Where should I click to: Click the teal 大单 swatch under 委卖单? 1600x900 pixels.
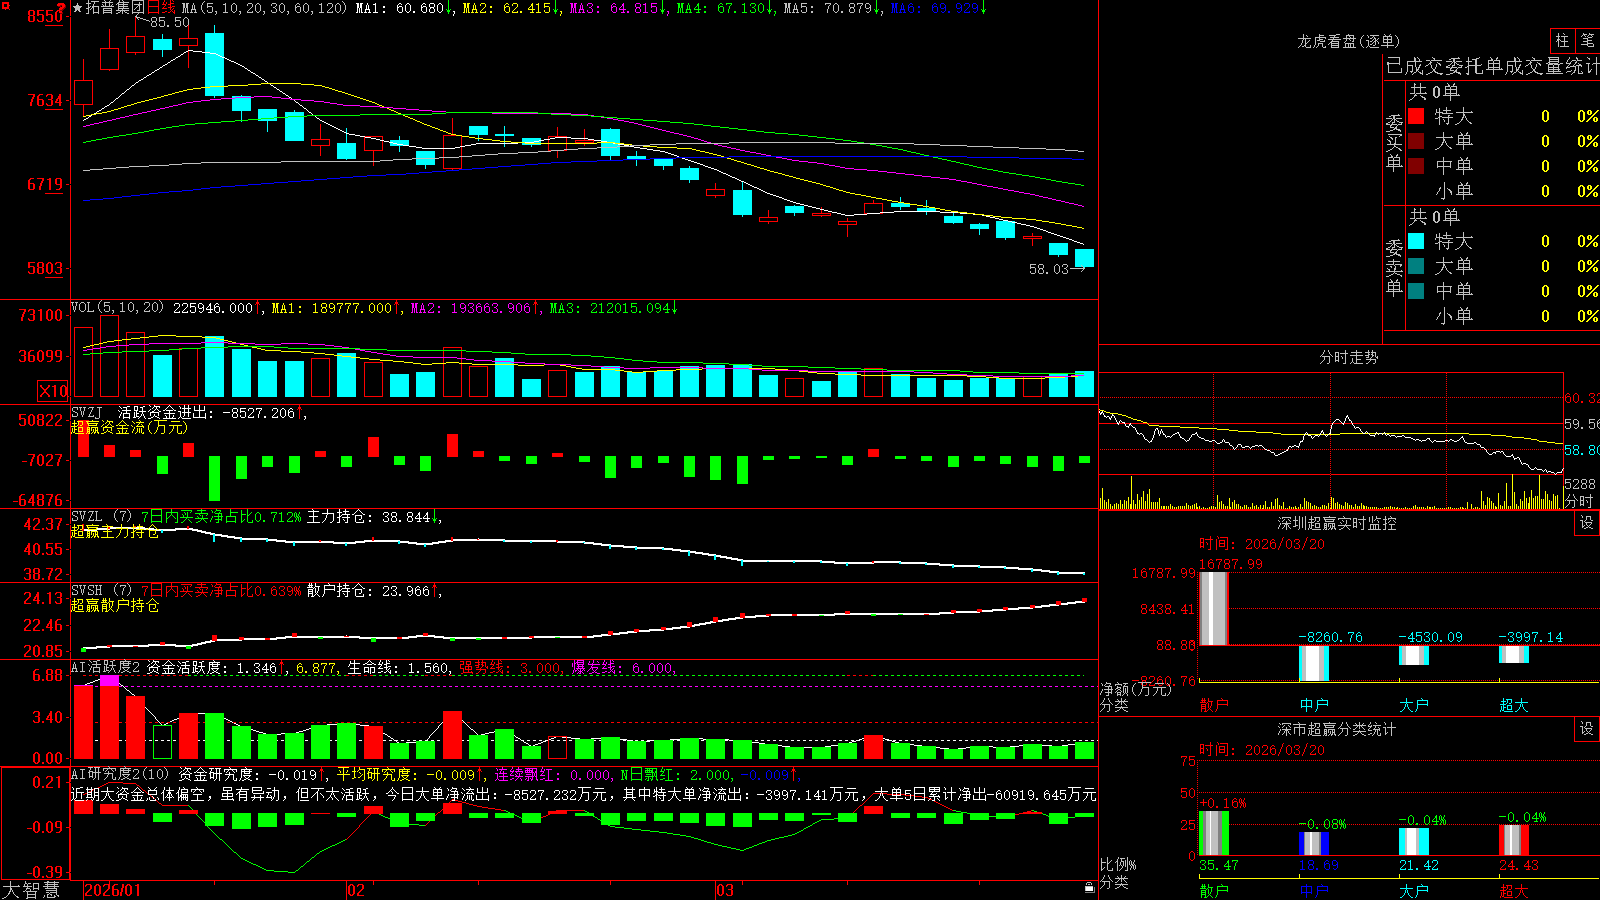pyautogui.click(x=1416, y=266)
